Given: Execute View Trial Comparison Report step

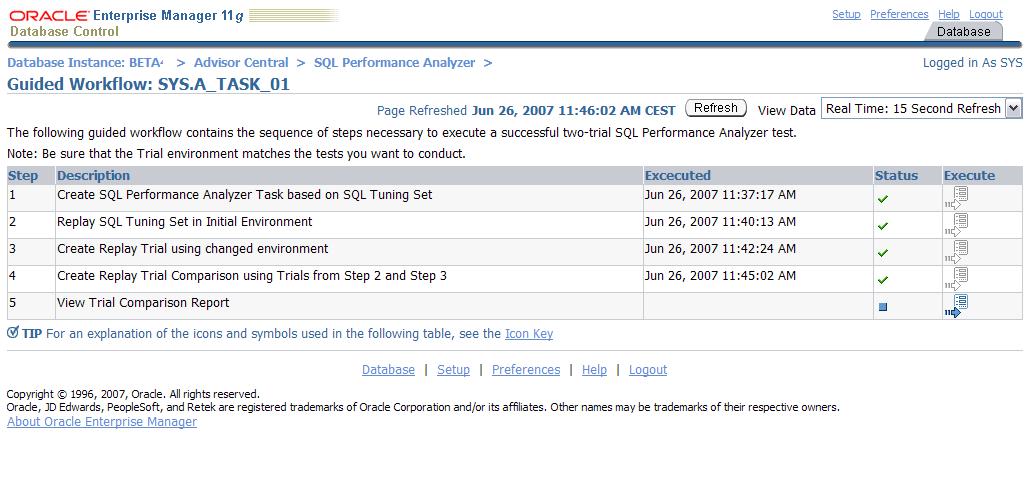Looking at the screenshot, I should click(955, 306).
